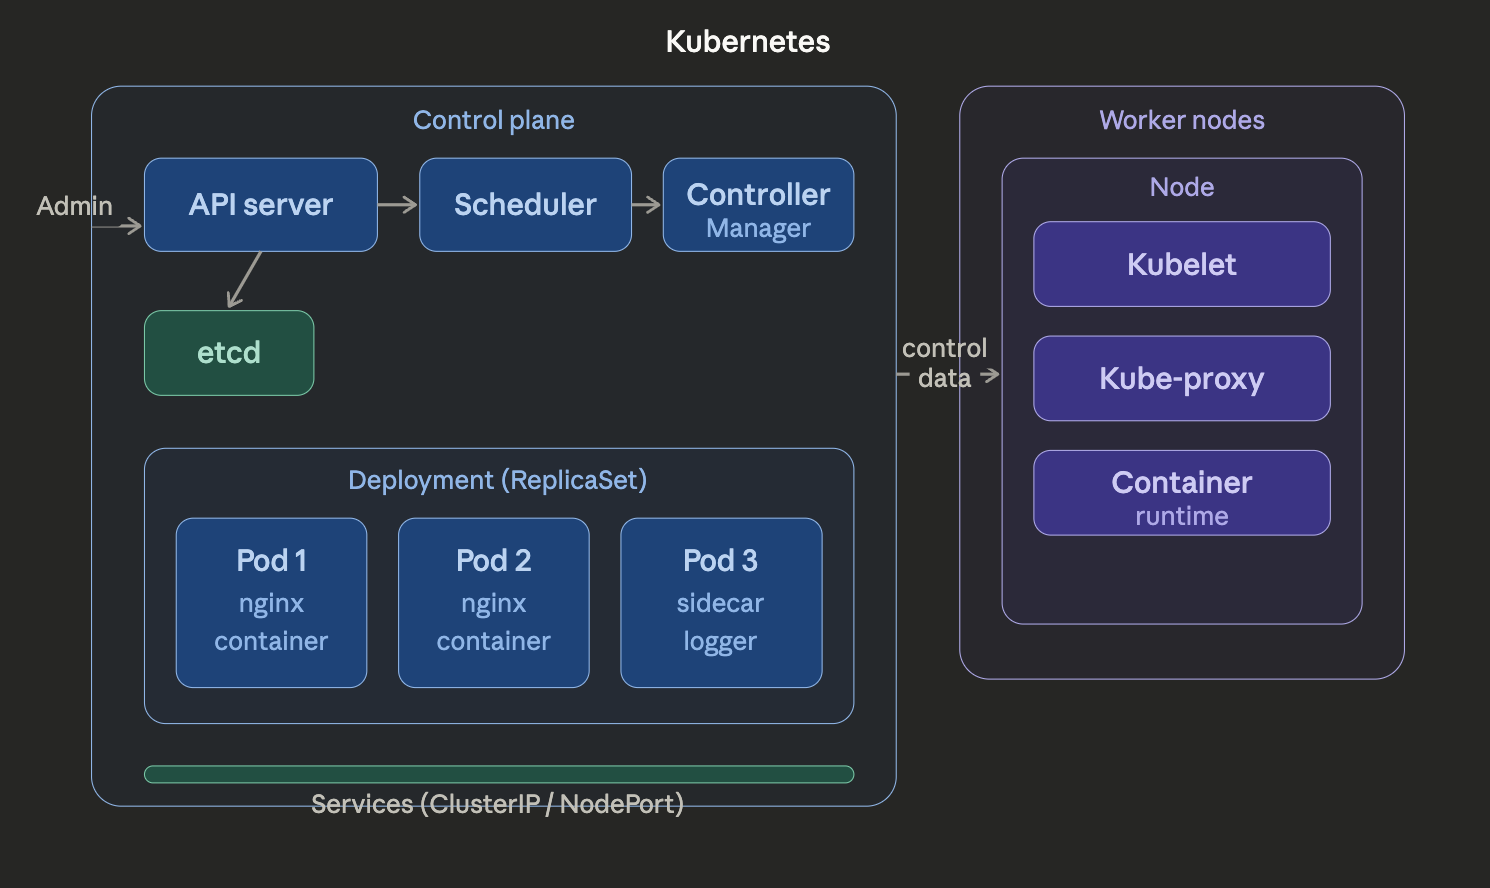Open the Container runtime node

click(1181, 492)
